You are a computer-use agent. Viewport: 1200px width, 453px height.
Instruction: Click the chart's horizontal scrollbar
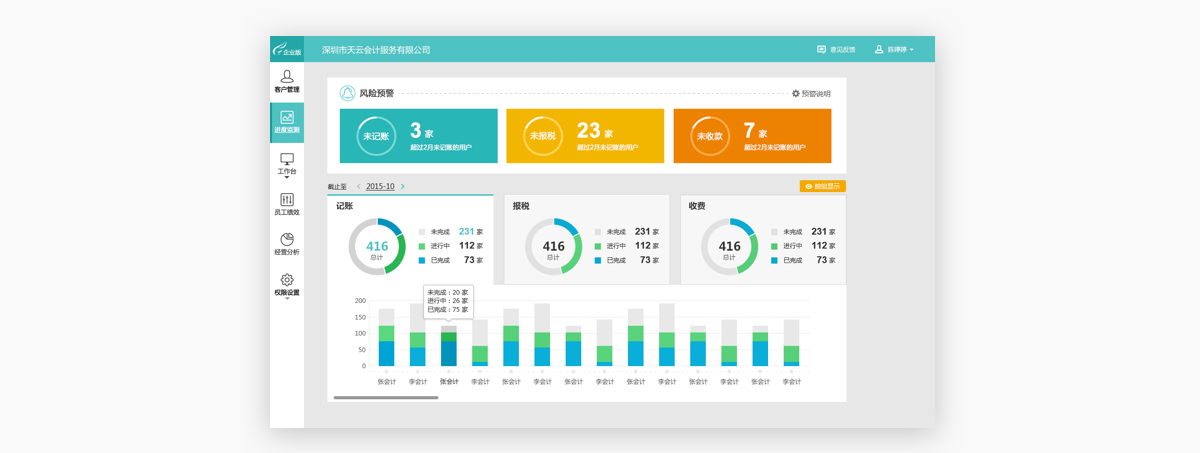pyautogui.click(x=386, y=398)
